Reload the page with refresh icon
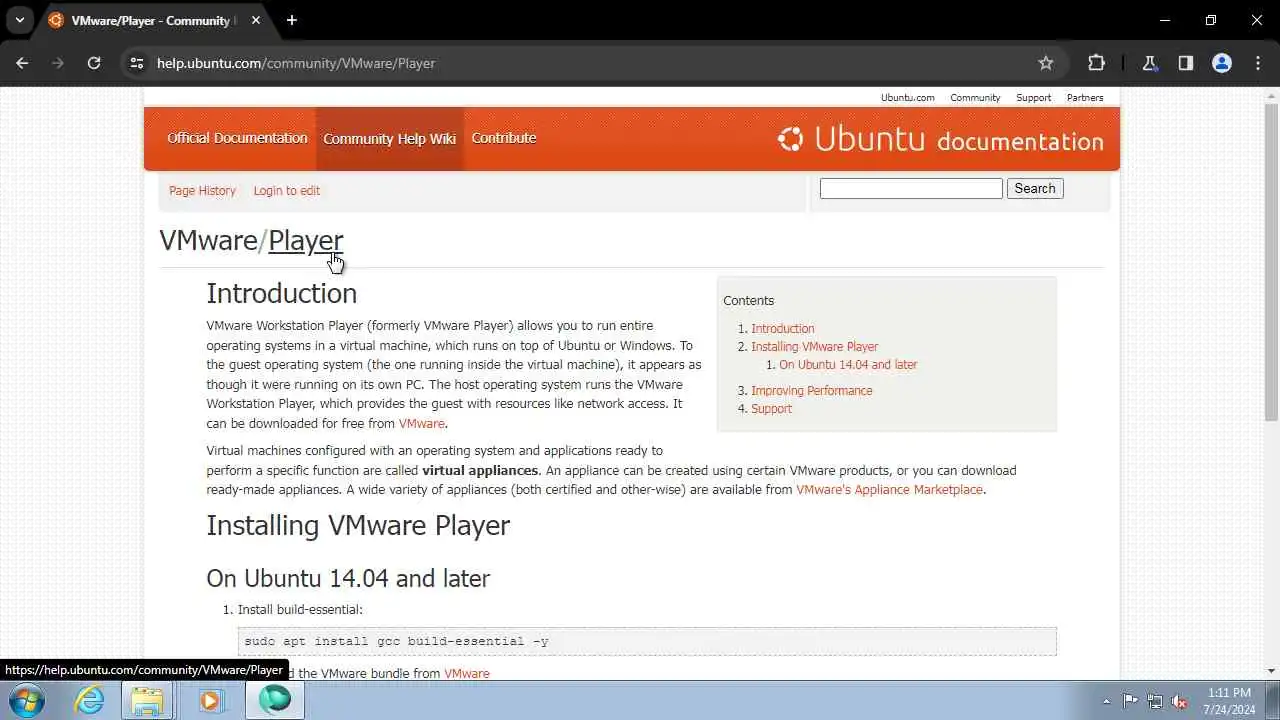Screen dimensions: 1280x720 coord(94,63)
